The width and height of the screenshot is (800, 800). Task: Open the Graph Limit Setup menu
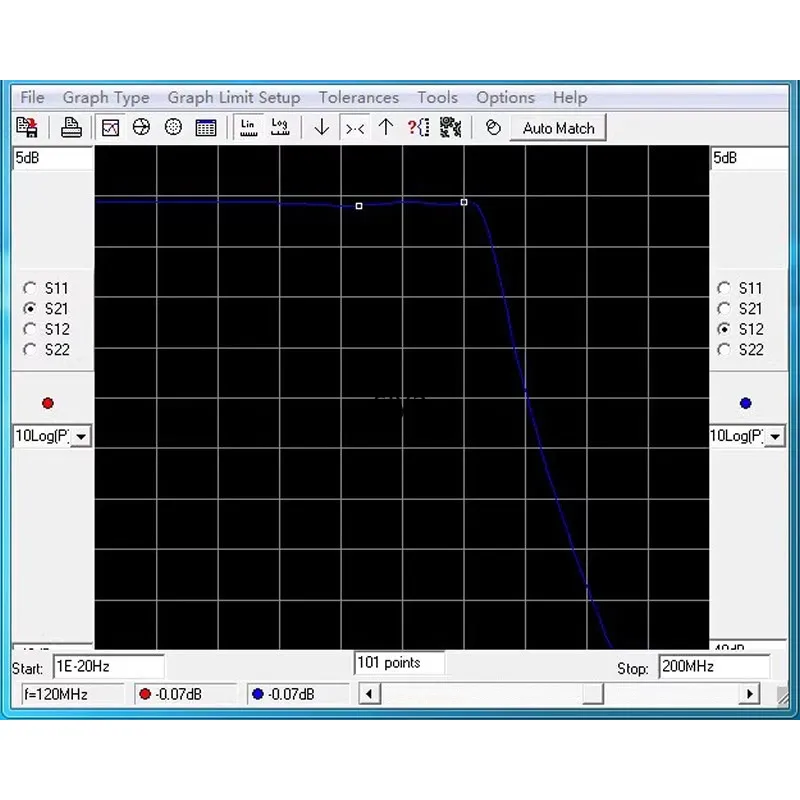pyautogui.click(x=234, y=97)
